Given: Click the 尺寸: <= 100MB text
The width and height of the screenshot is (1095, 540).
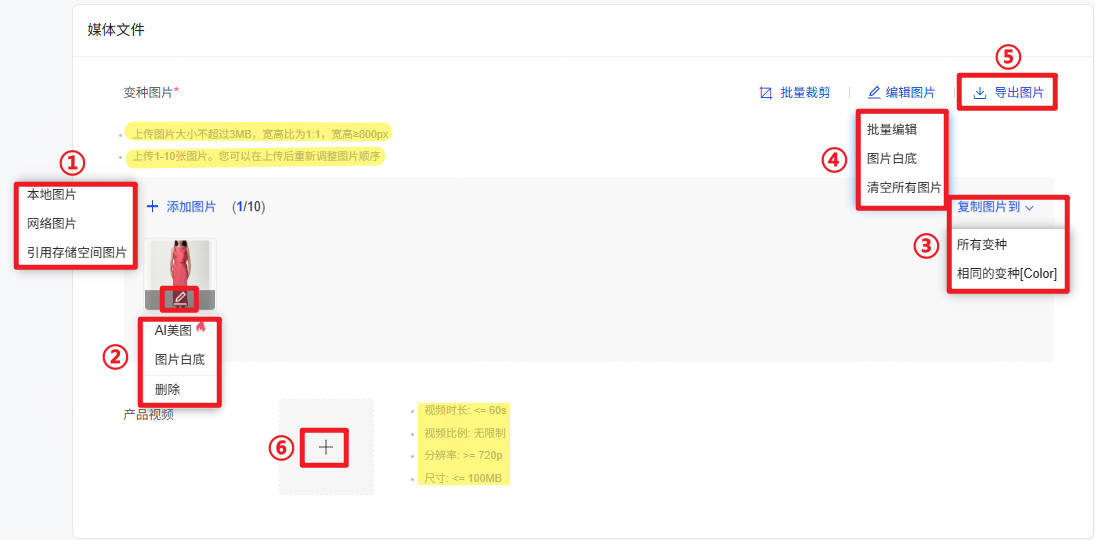Looking at the screenshot, I should (x=465, y=479).
